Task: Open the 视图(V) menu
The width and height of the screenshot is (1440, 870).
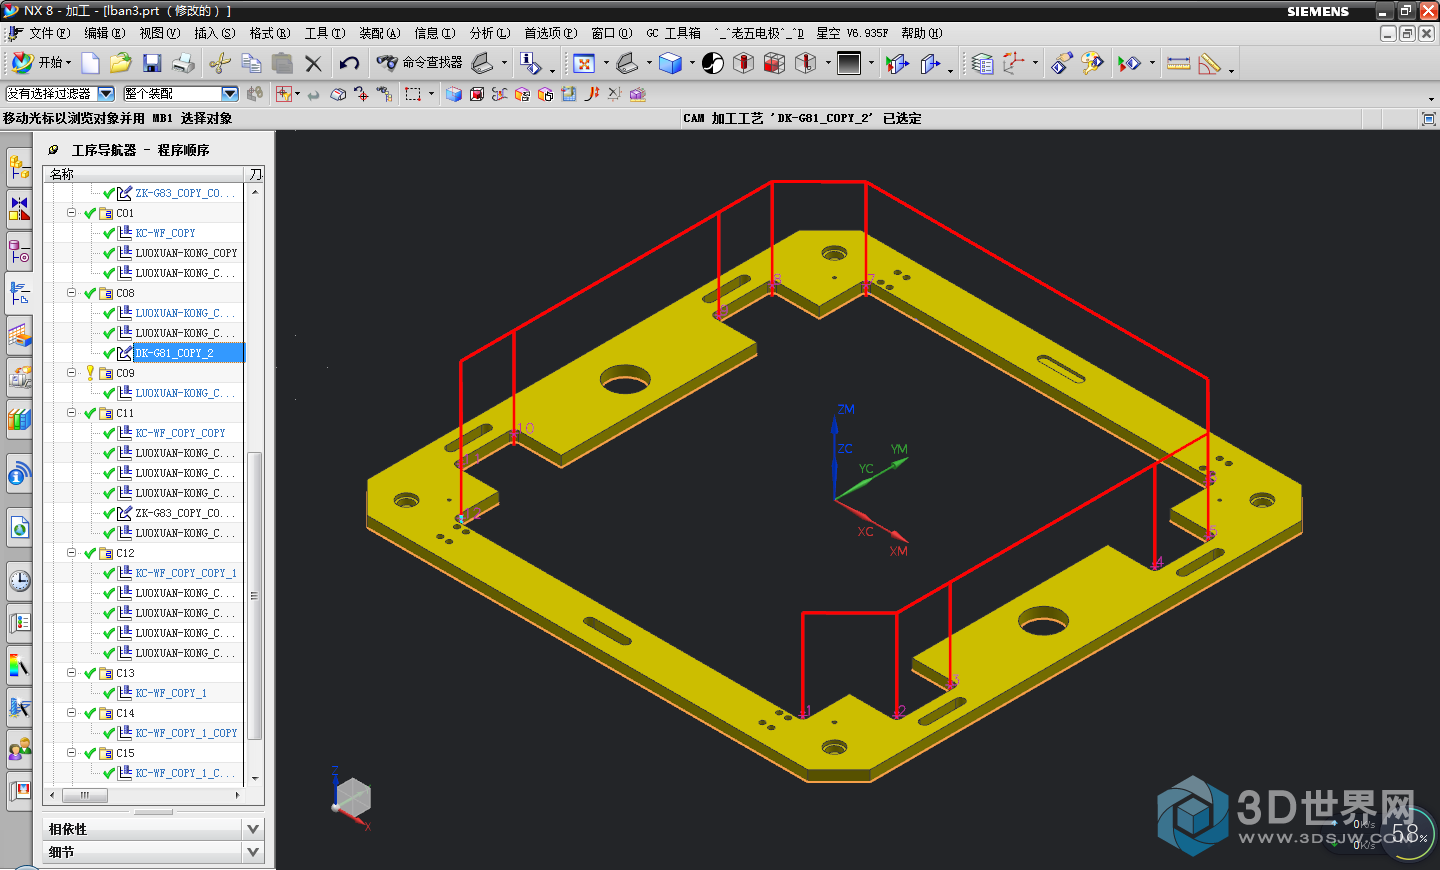Action: click(160, 33)
